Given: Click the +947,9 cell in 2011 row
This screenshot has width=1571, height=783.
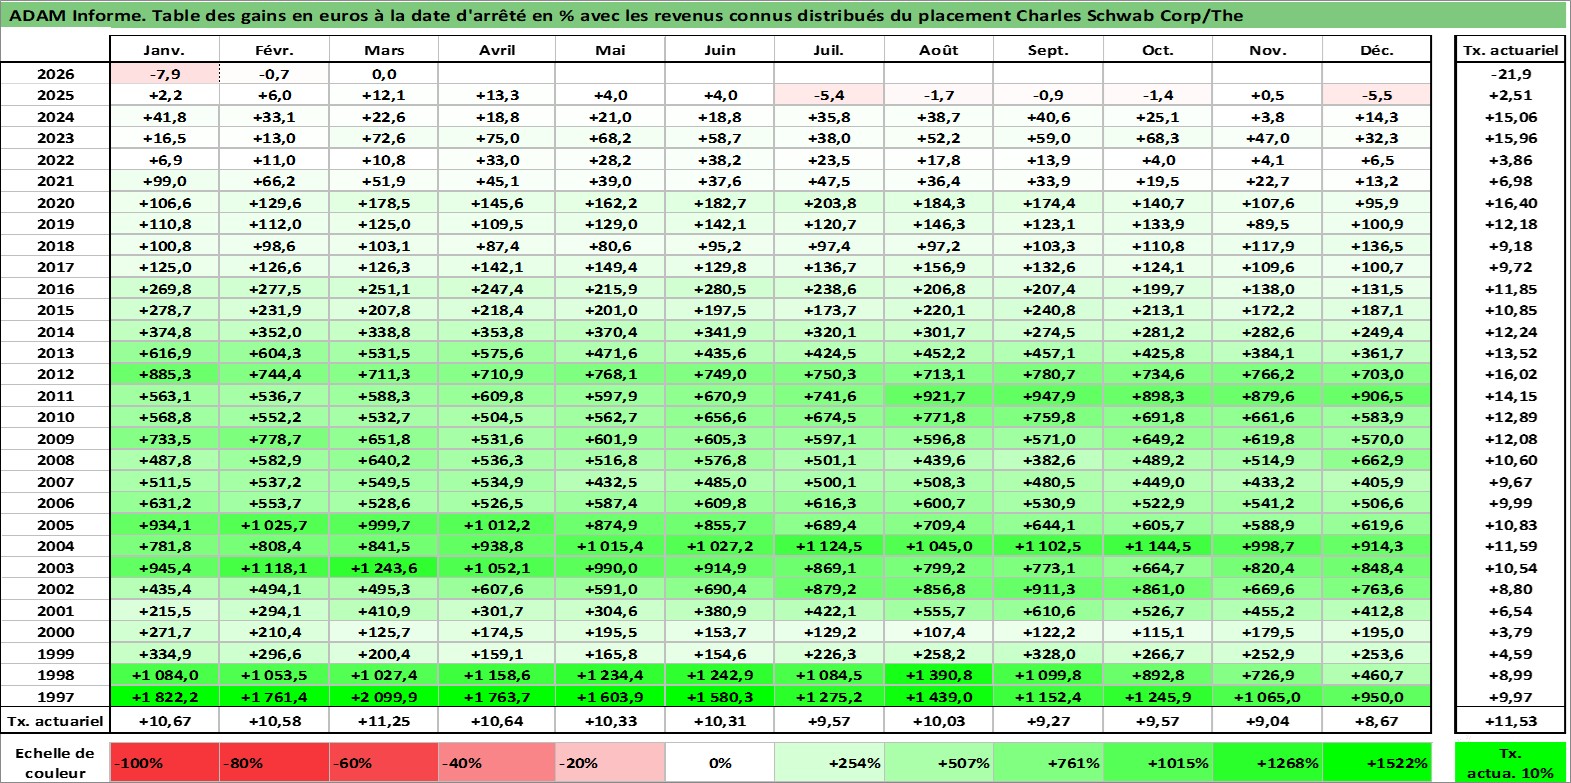Looking at the screenshot, I should pos(1048,396).
